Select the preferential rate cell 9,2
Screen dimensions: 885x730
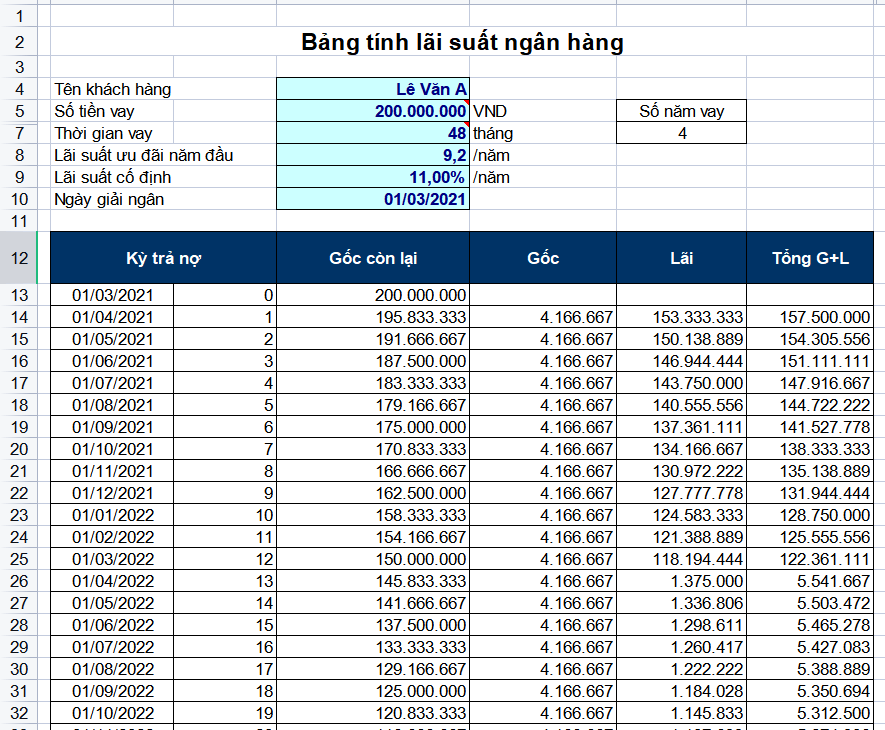(372, 155)
